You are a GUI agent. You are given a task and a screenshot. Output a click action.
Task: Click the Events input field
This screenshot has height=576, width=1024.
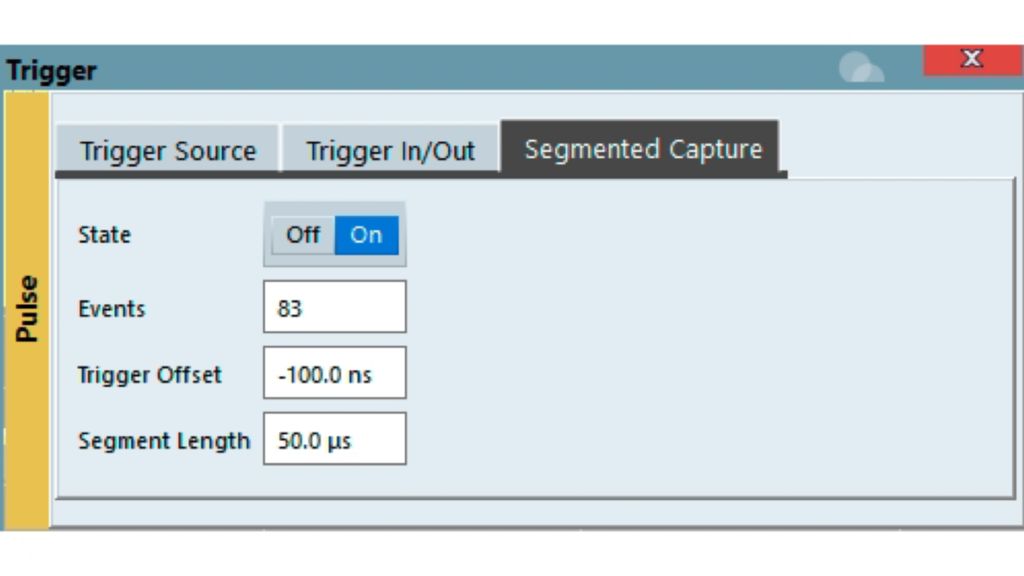(x=335, y=307)
